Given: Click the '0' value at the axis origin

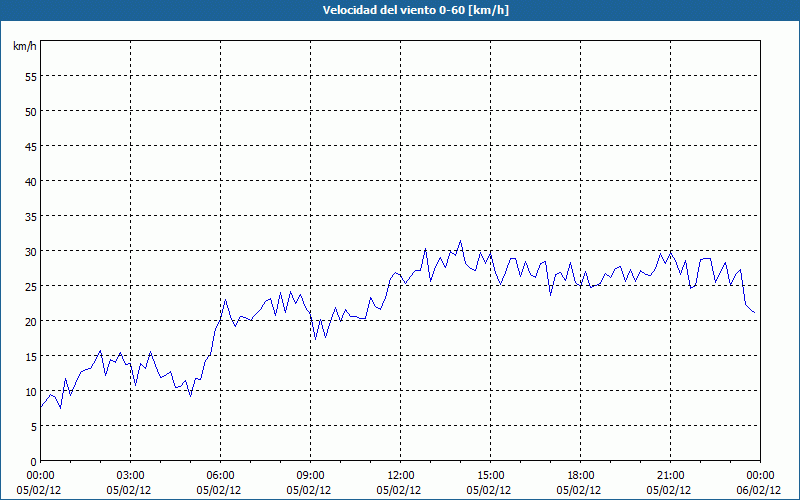Looking at the screenshot, I should (x=34, y=462).
